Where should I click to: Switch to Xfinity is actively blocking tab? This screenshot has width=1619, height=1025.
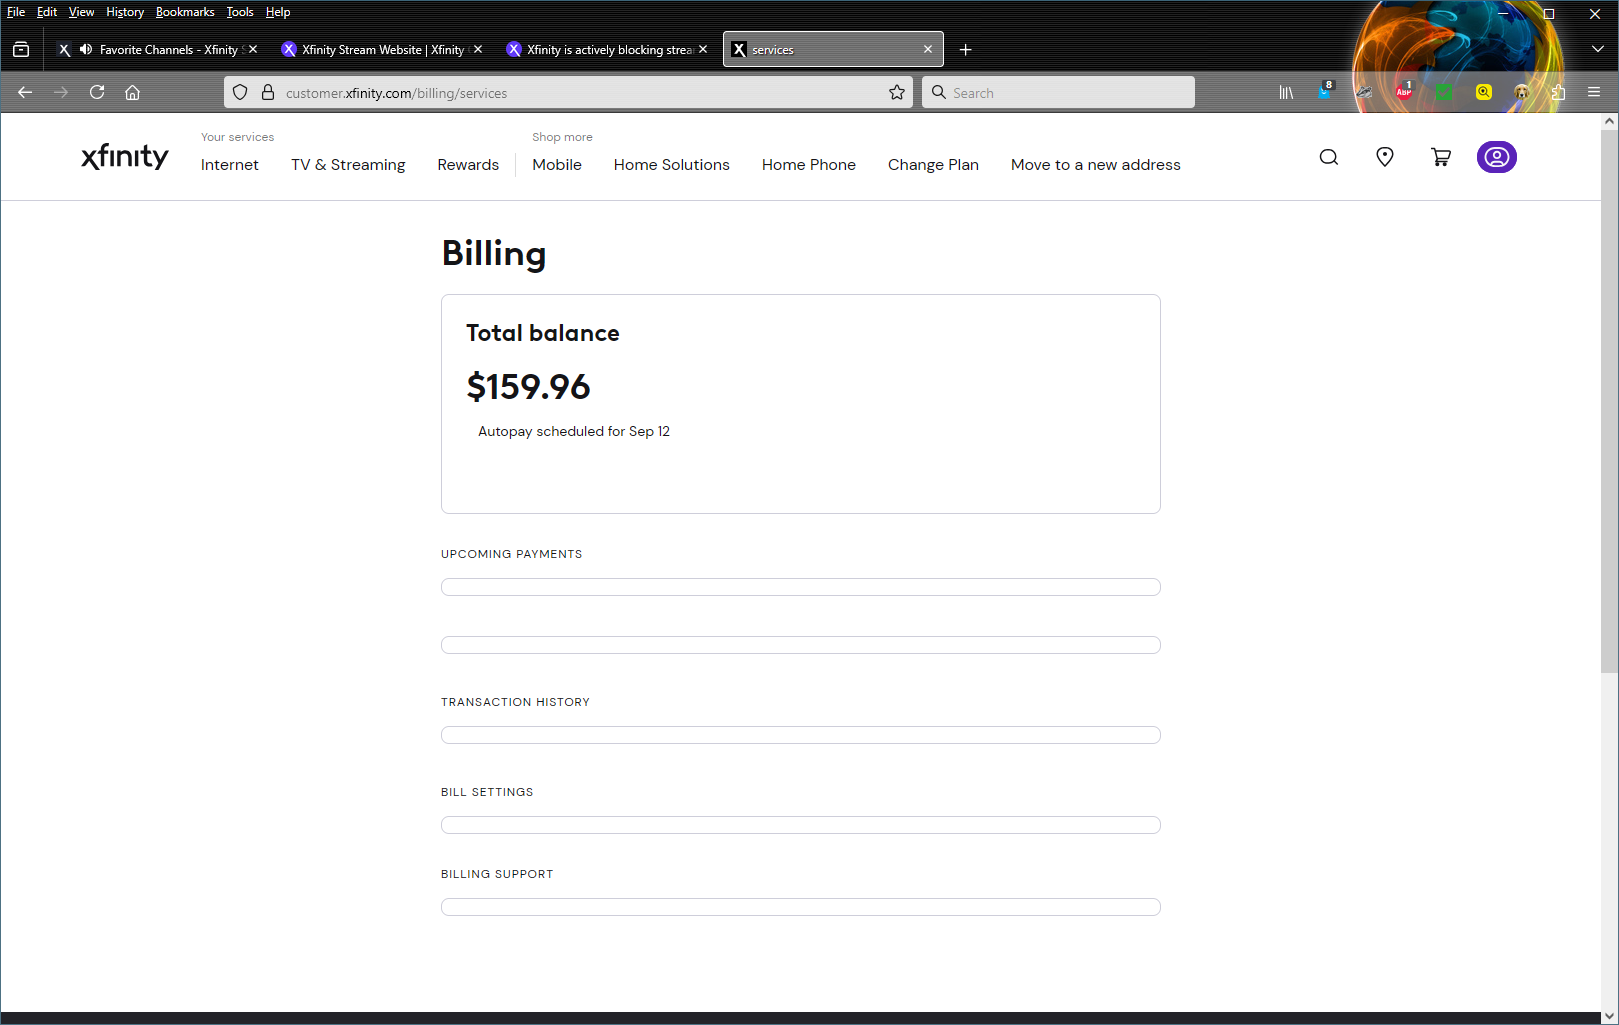(608, 49)
